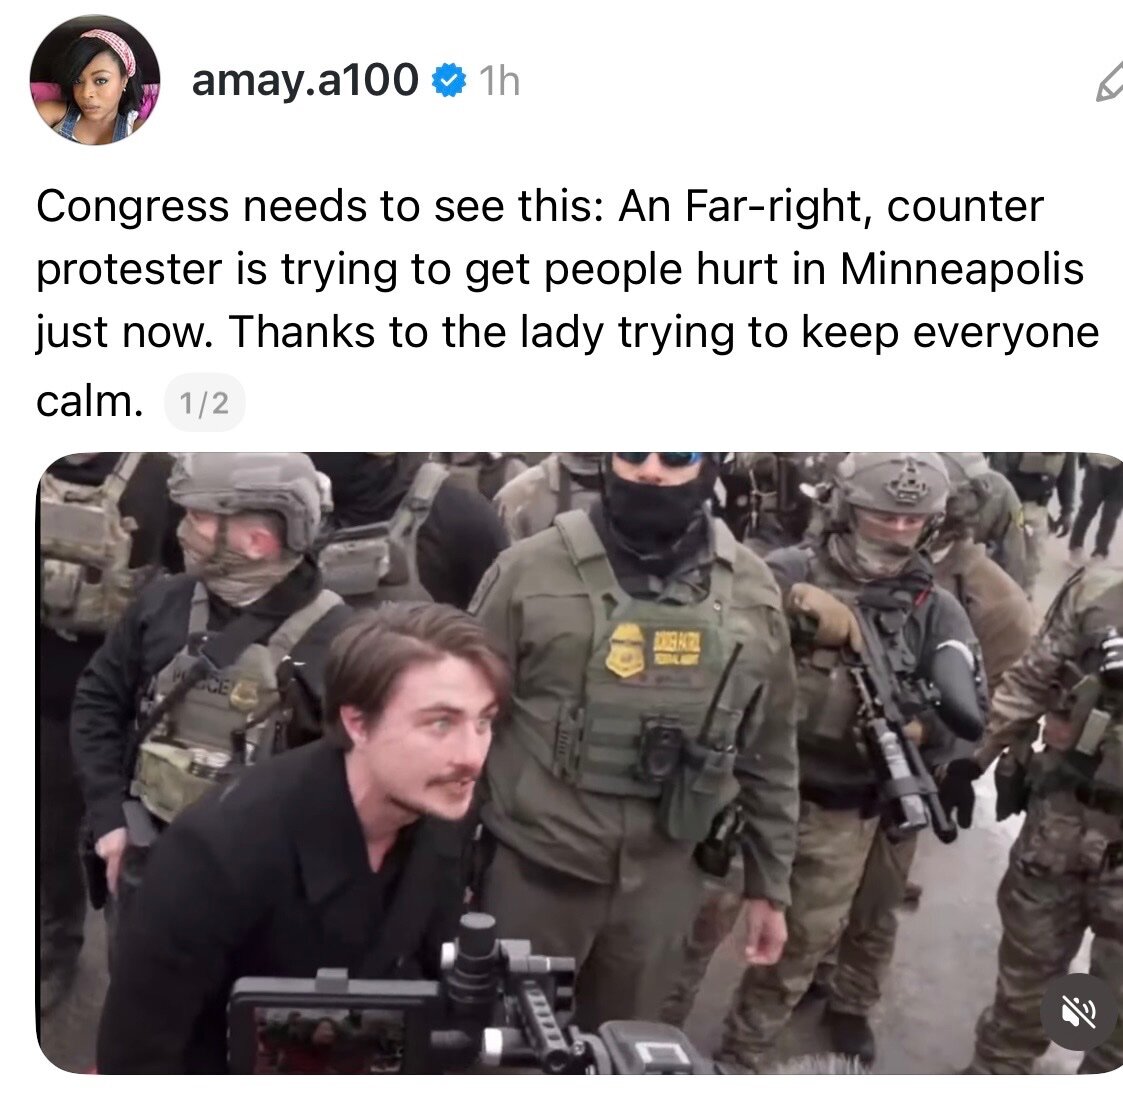The height and width of the screenshot is (1100, 1123).
Task: Open amay.a100's profile picture
Action: point(95,79)
